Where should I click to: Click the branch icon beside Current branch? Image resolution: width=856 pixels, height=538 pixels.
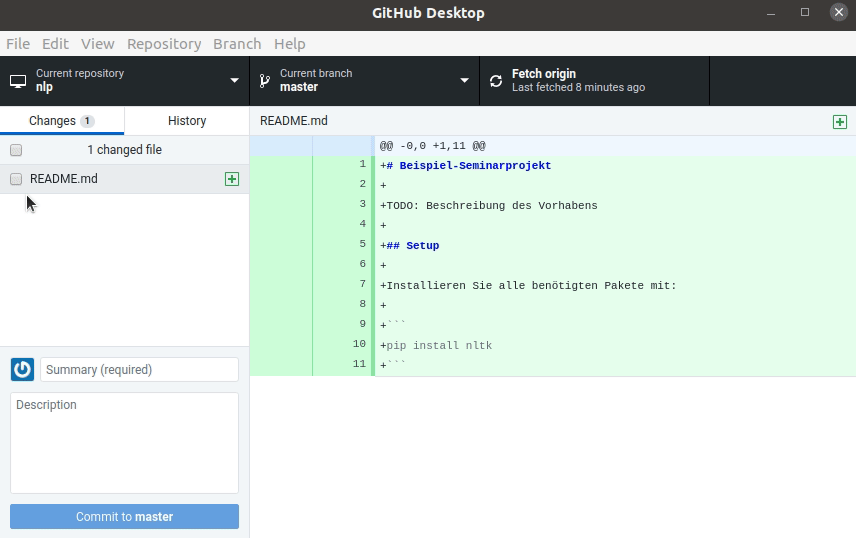click(265, 81)
